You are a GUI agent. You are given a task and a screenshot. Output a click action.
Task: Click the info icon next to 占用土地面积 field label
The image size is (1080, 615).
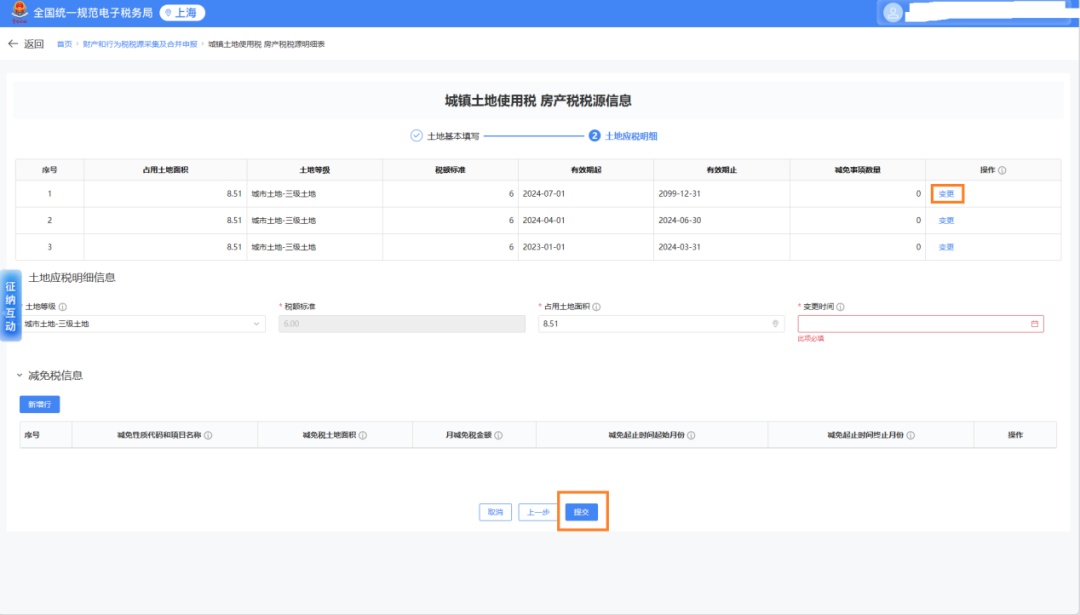click(x=596, y=307)
